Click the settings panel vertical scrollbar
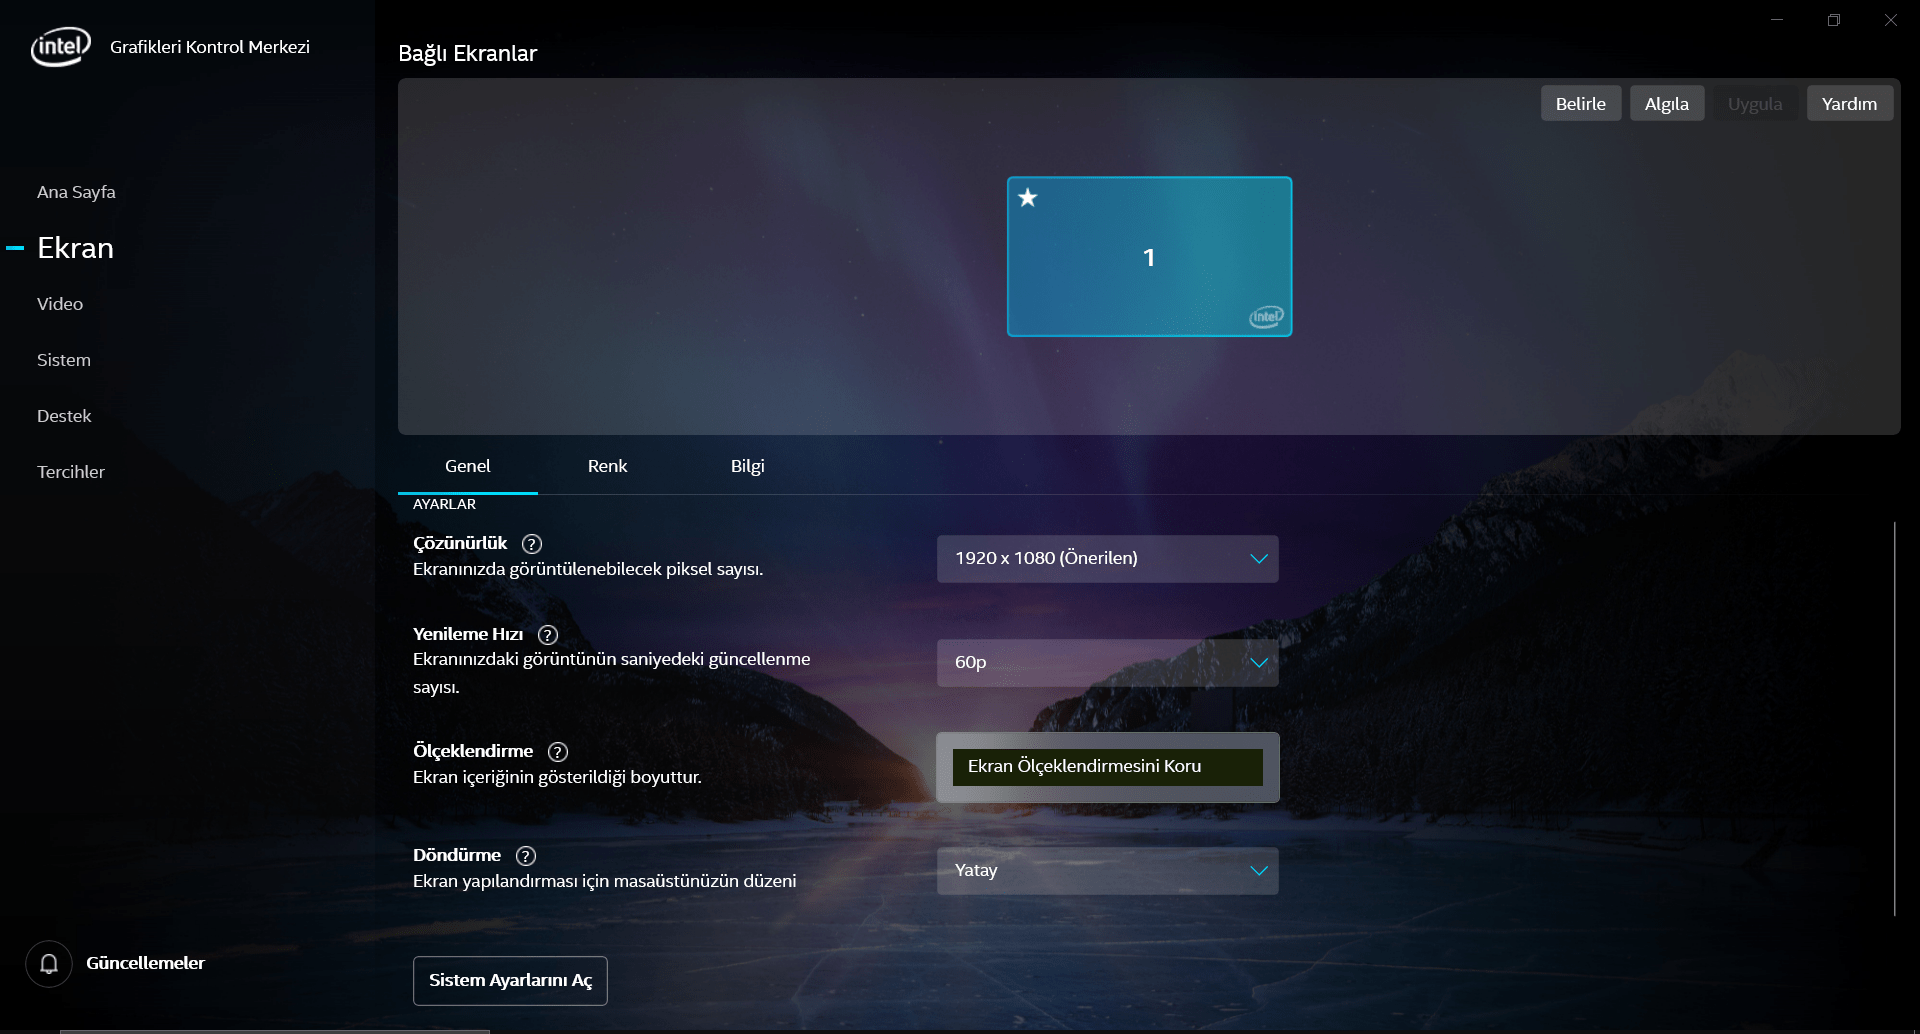 pos(1894,718)
